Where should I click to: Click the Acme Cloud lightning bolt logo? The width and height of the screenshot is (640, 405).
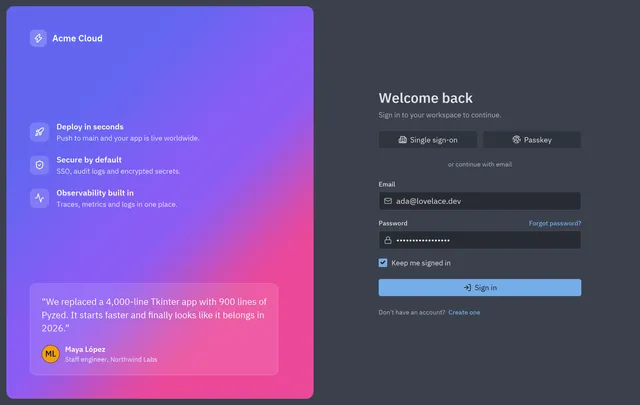[x=38, y=38]
